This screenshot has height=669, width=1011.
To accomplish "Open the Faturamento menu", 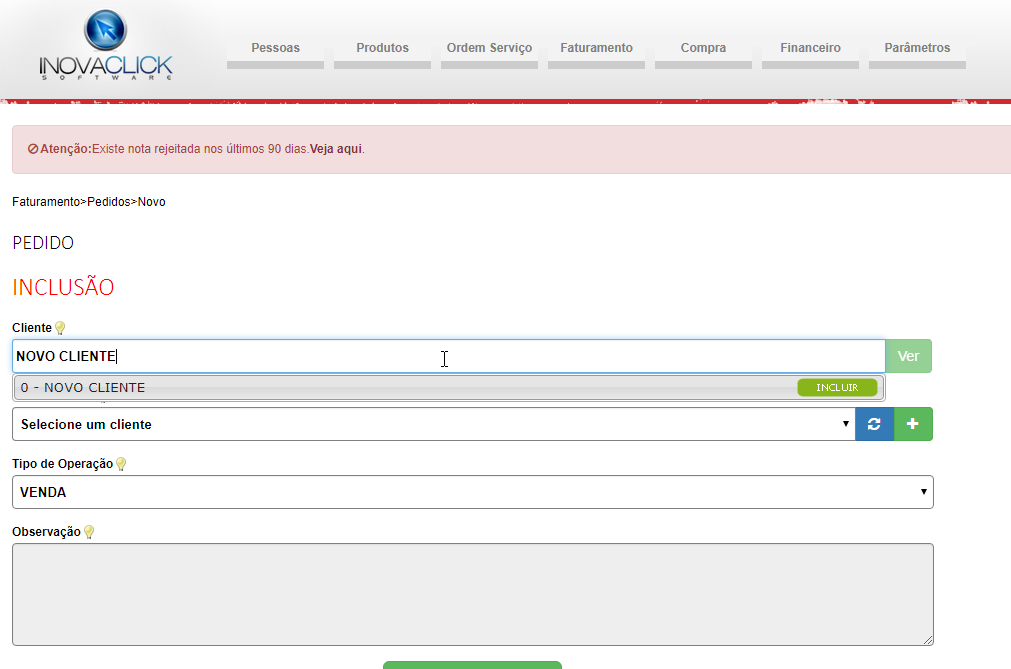I will (x=596, y=48).
